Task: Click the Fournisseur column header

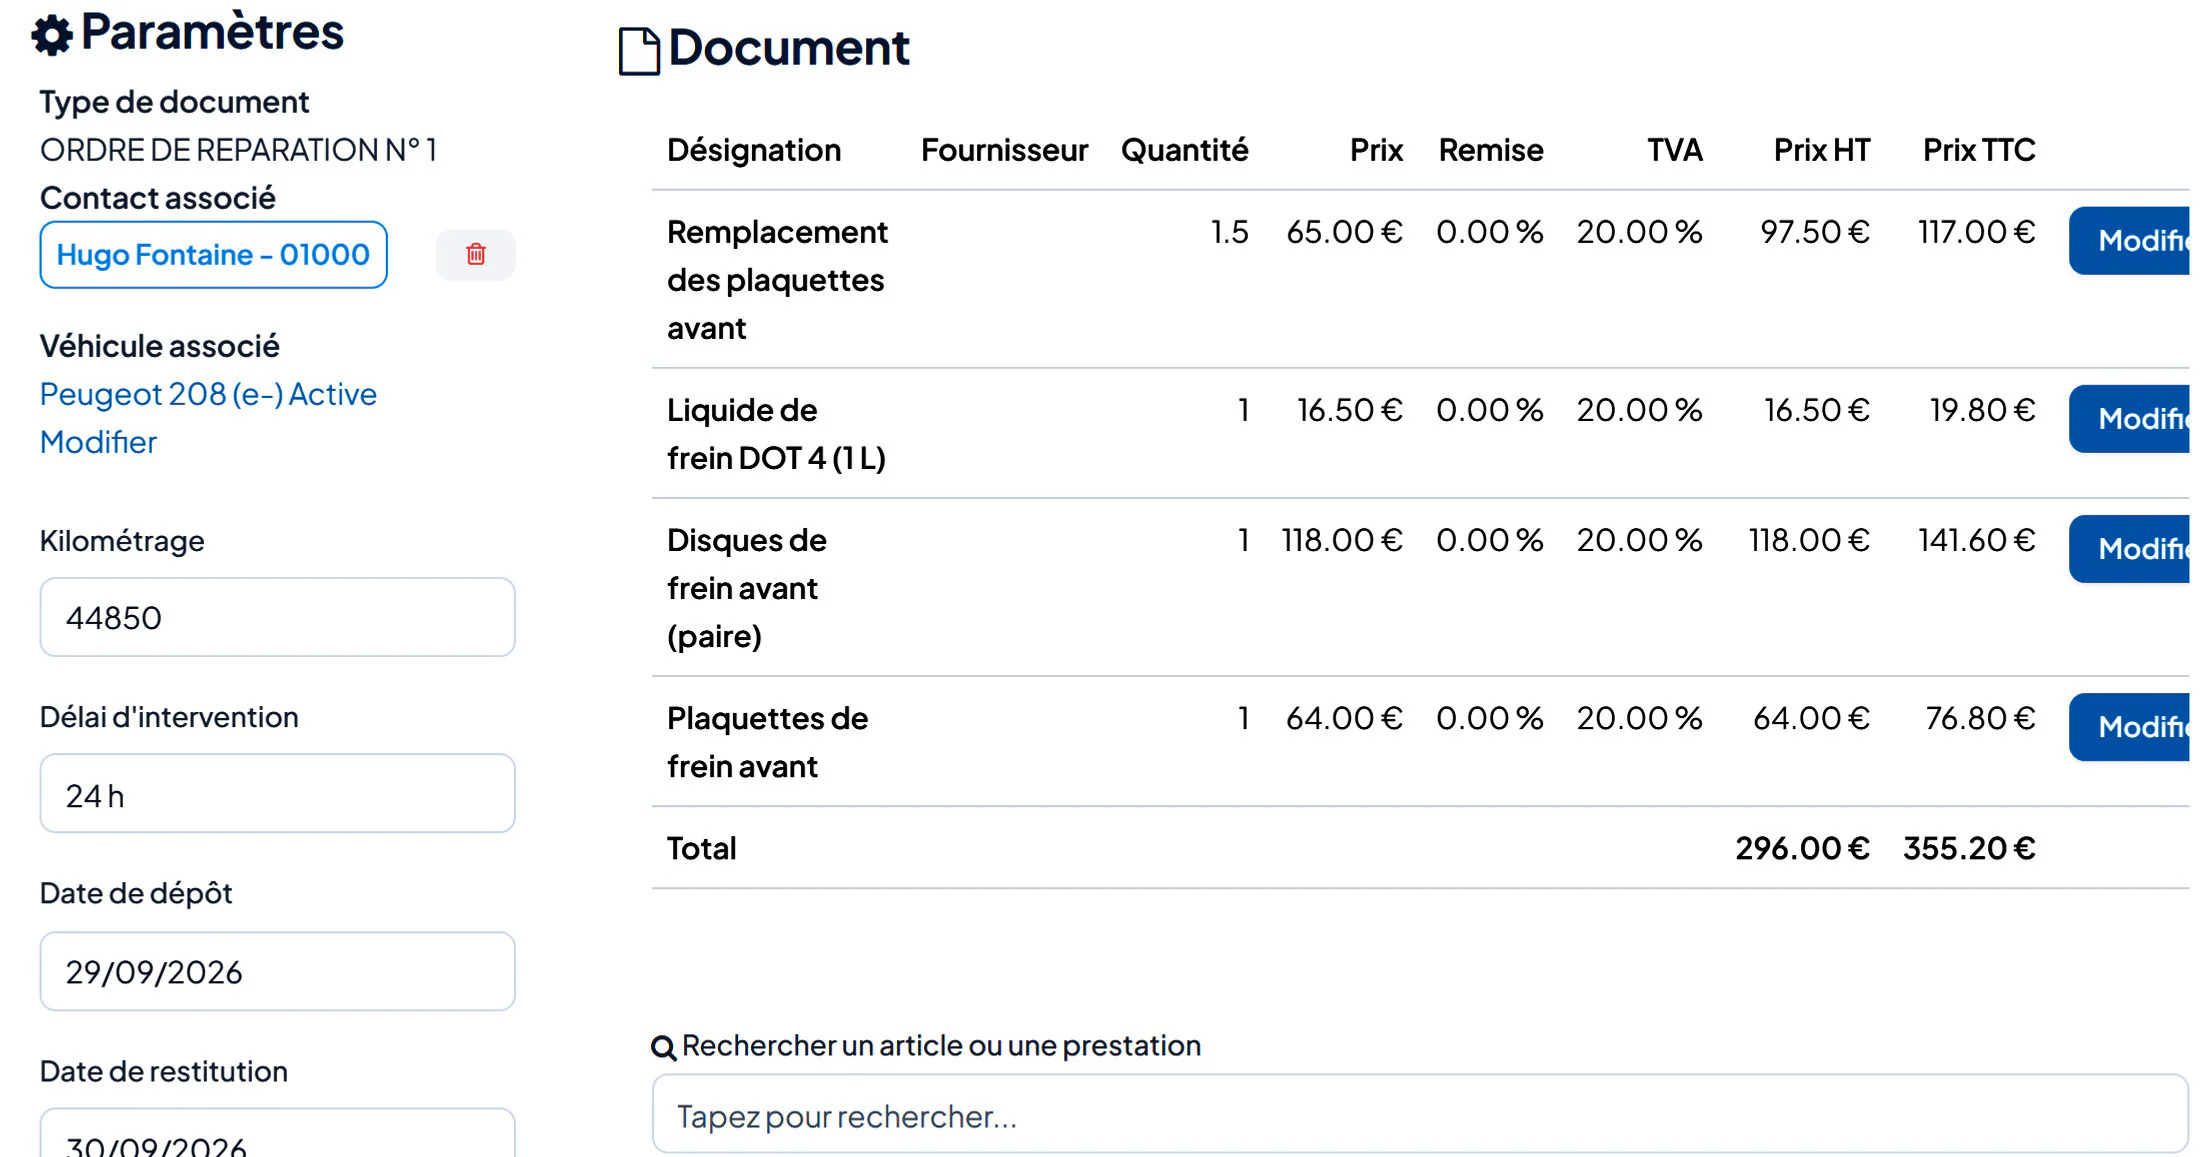Action: point(1004,150)
